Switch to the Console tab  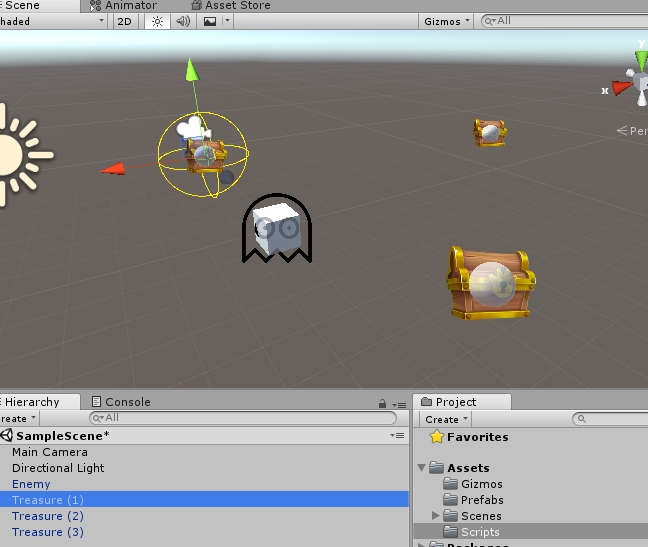pos(121,402)
